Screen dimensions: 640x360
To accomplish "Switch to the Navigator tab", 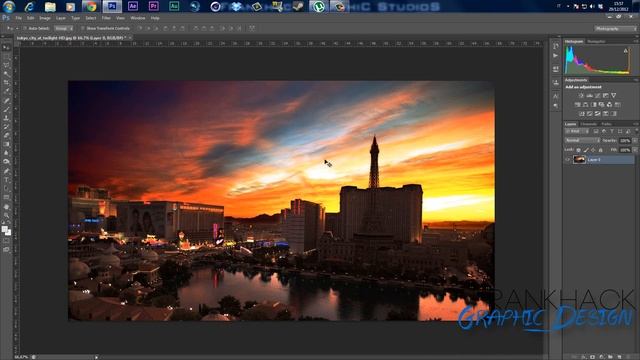I will 596,41.
